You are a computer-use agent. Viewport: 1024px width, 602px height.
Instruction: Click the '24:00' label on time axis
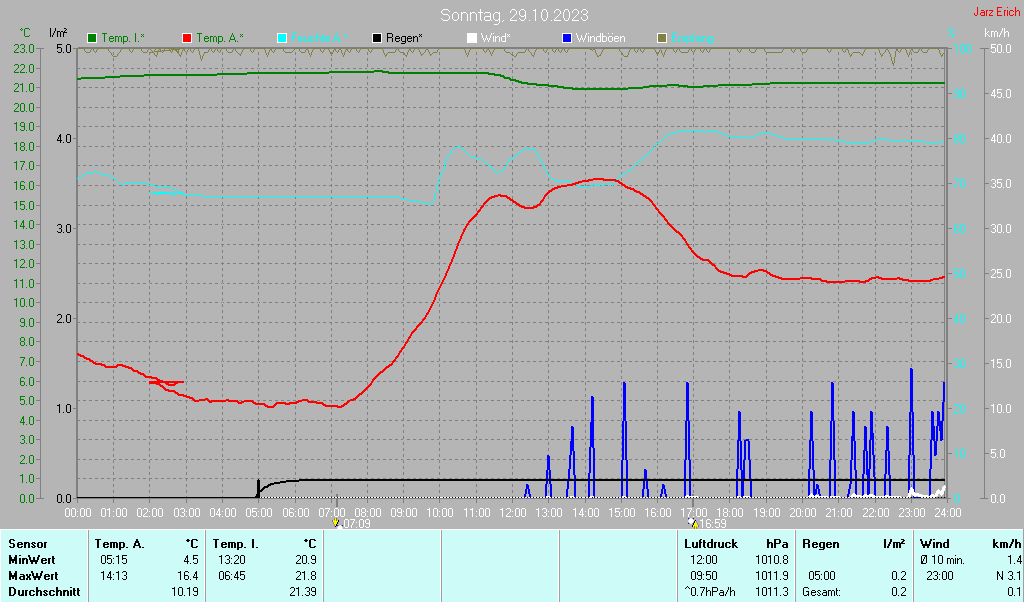coord(948,513)
